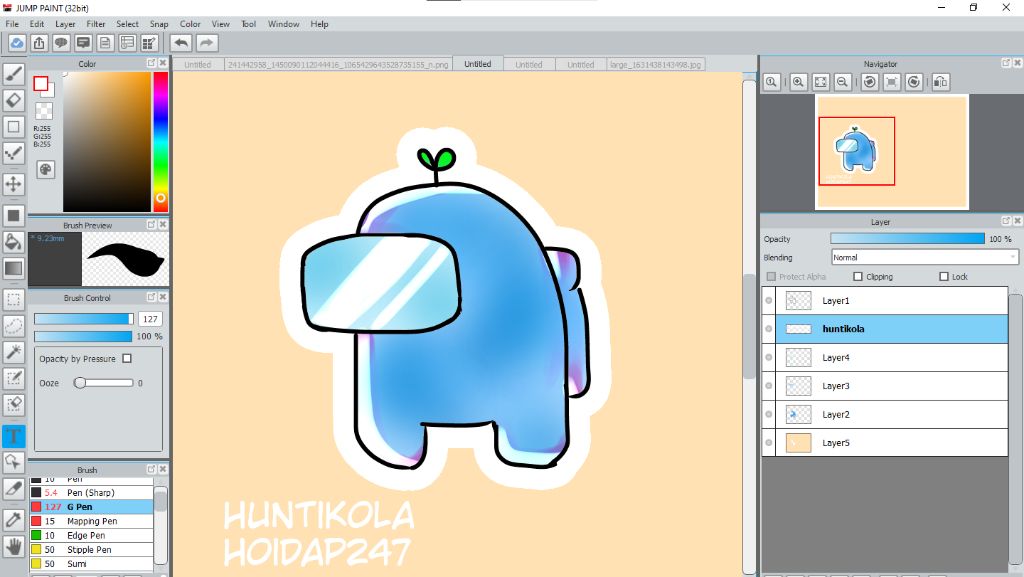Adjust the layer Opacity slider
Viewport: 1024px width, 577px height.
[907, 239]
